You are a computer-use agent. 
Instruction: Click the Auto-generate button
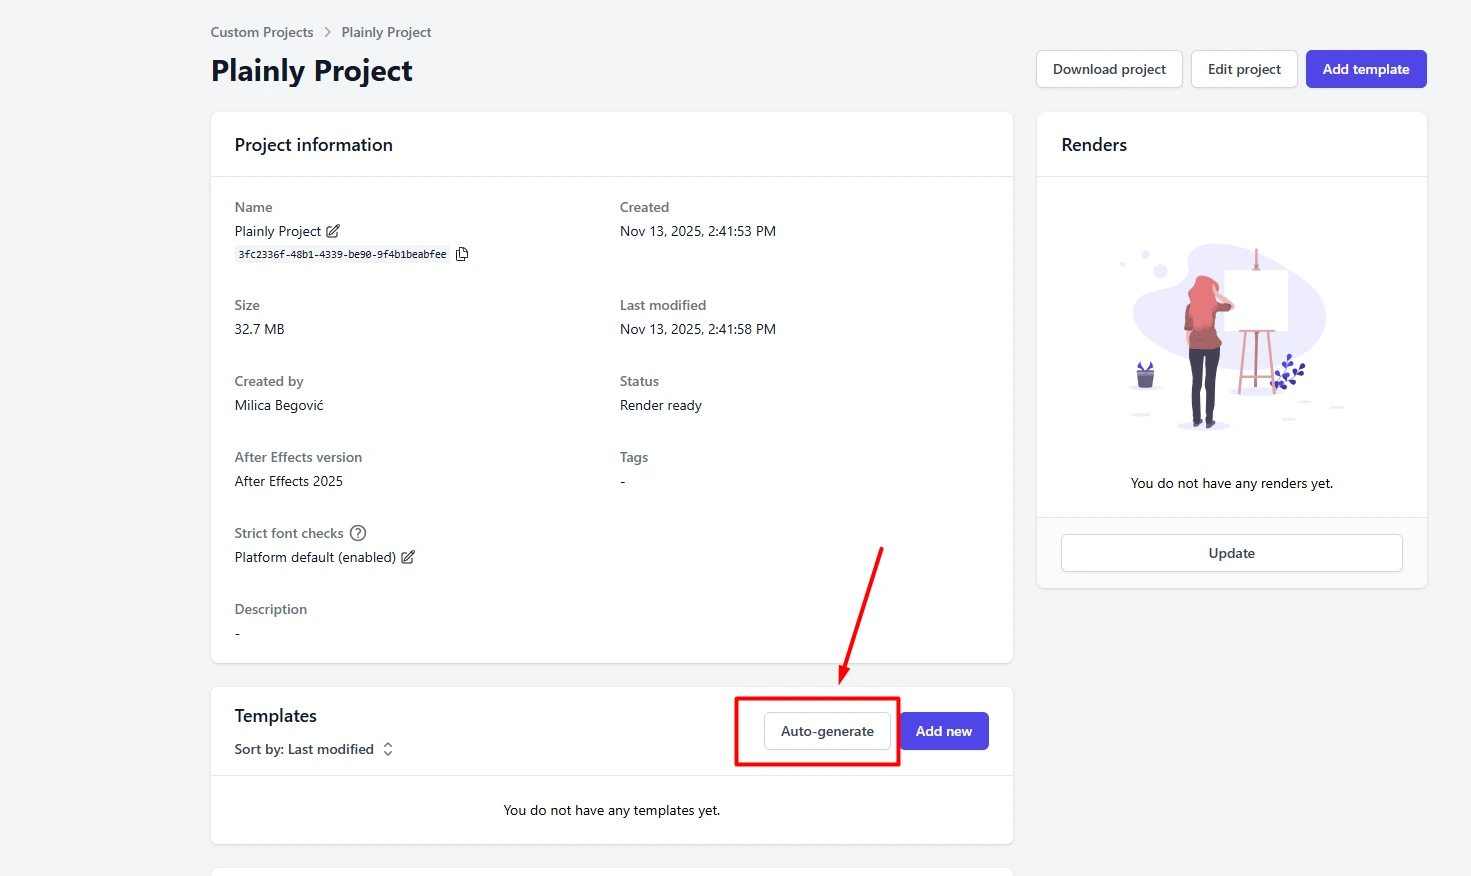827,731
